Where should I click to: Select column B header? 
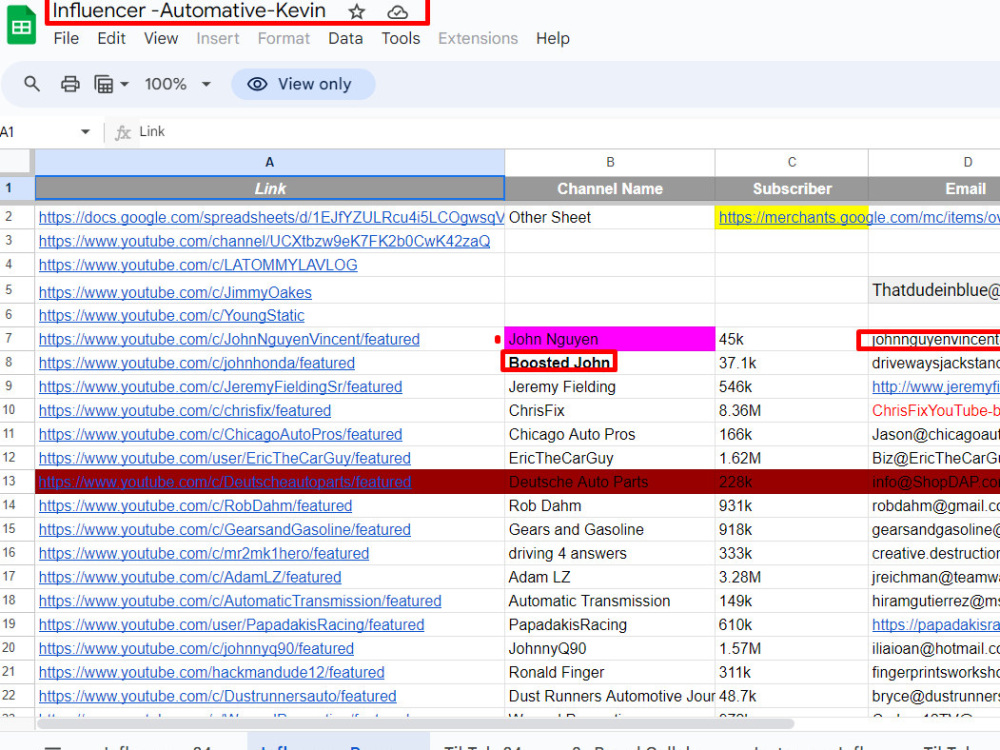[x=610, y=162]
